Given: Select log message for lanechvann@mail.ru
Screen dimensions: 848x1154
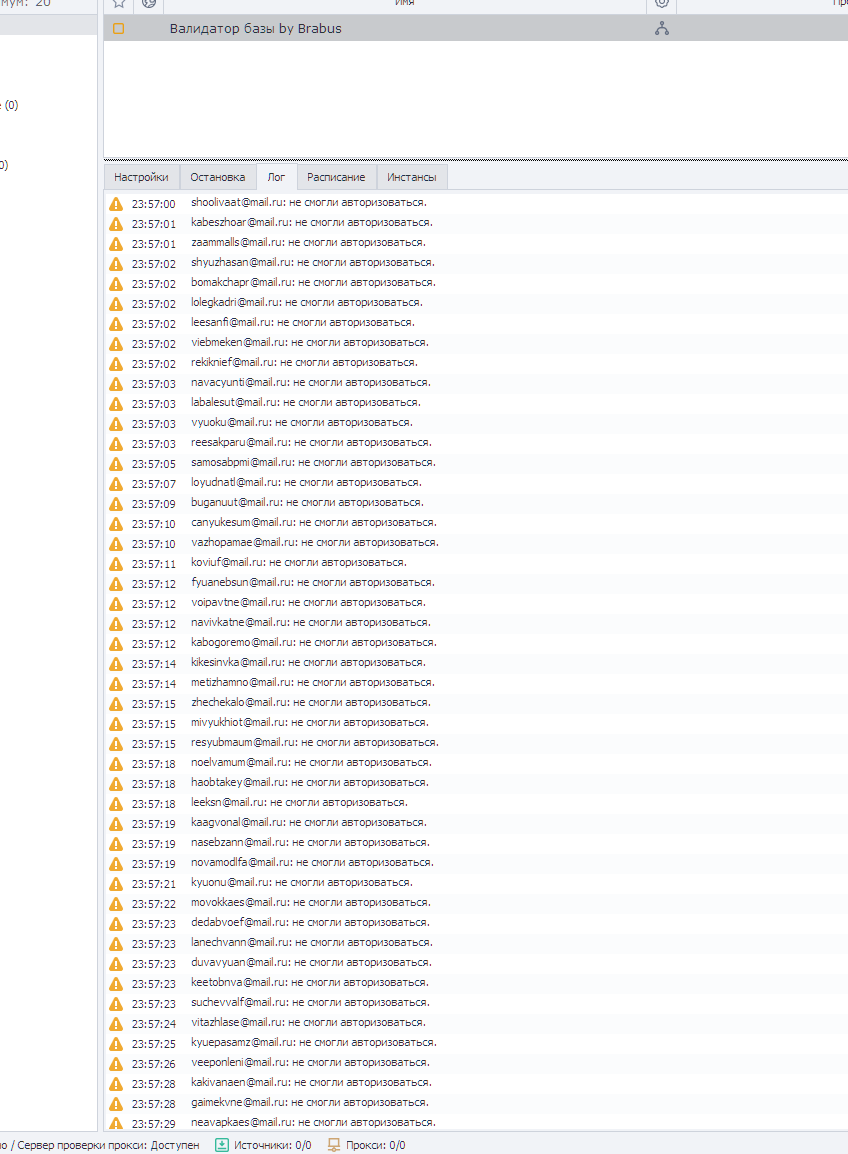Looking at the screenshot, I should pyautogui.click(x=311, y=942).
